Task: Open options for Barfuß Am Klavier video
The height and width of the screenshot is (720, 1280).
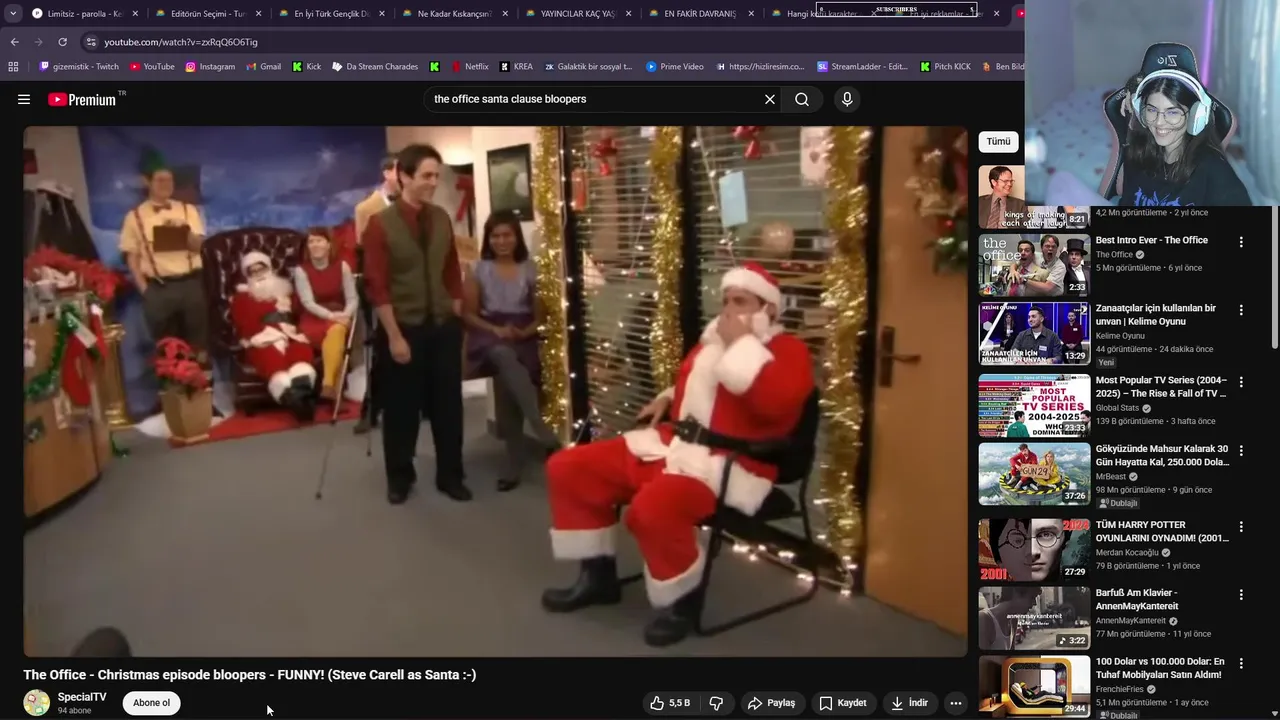Action: point(1241,594)
